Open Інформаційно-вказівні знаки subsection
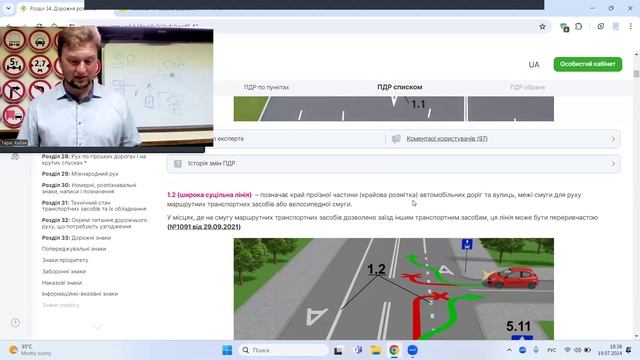Image resolution: width=640 pixels, height=360 pixels. point(80,294)
